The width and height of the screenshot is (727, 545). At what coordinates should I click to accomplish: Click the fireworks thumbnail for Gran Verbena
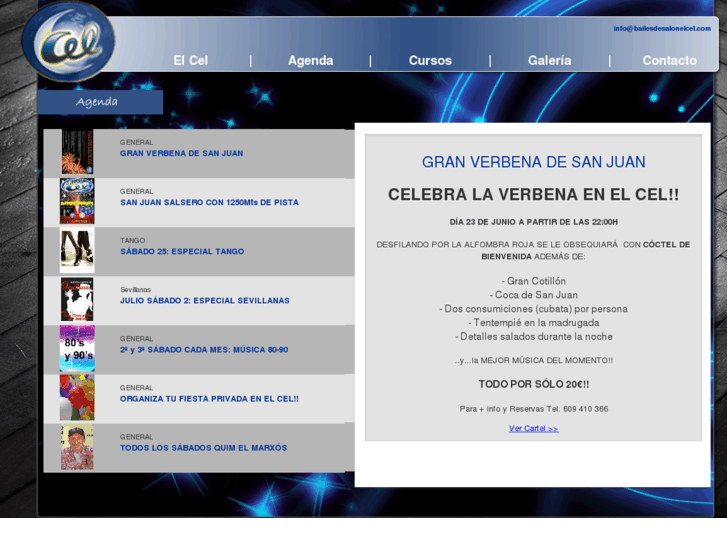[77, 153]
